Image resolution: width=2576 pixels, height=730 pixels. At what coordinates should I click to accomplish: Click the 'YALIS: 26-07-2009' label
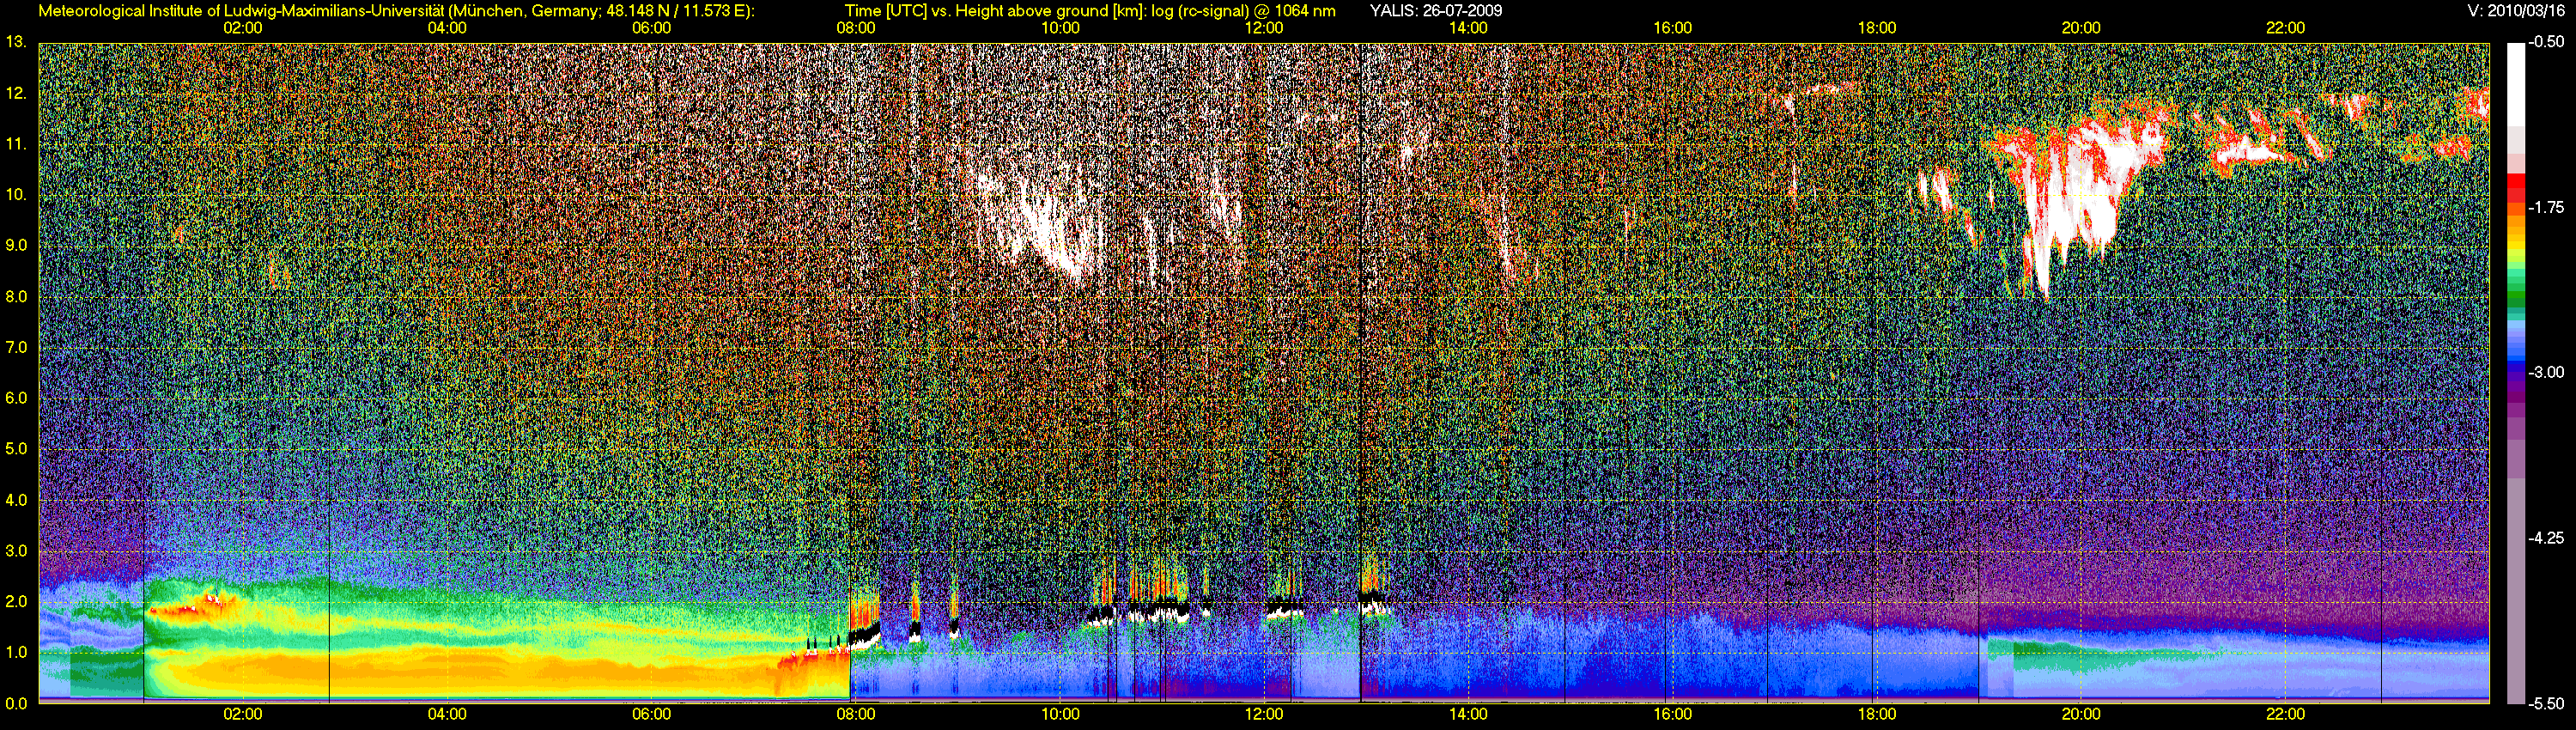coord(1435,11)
